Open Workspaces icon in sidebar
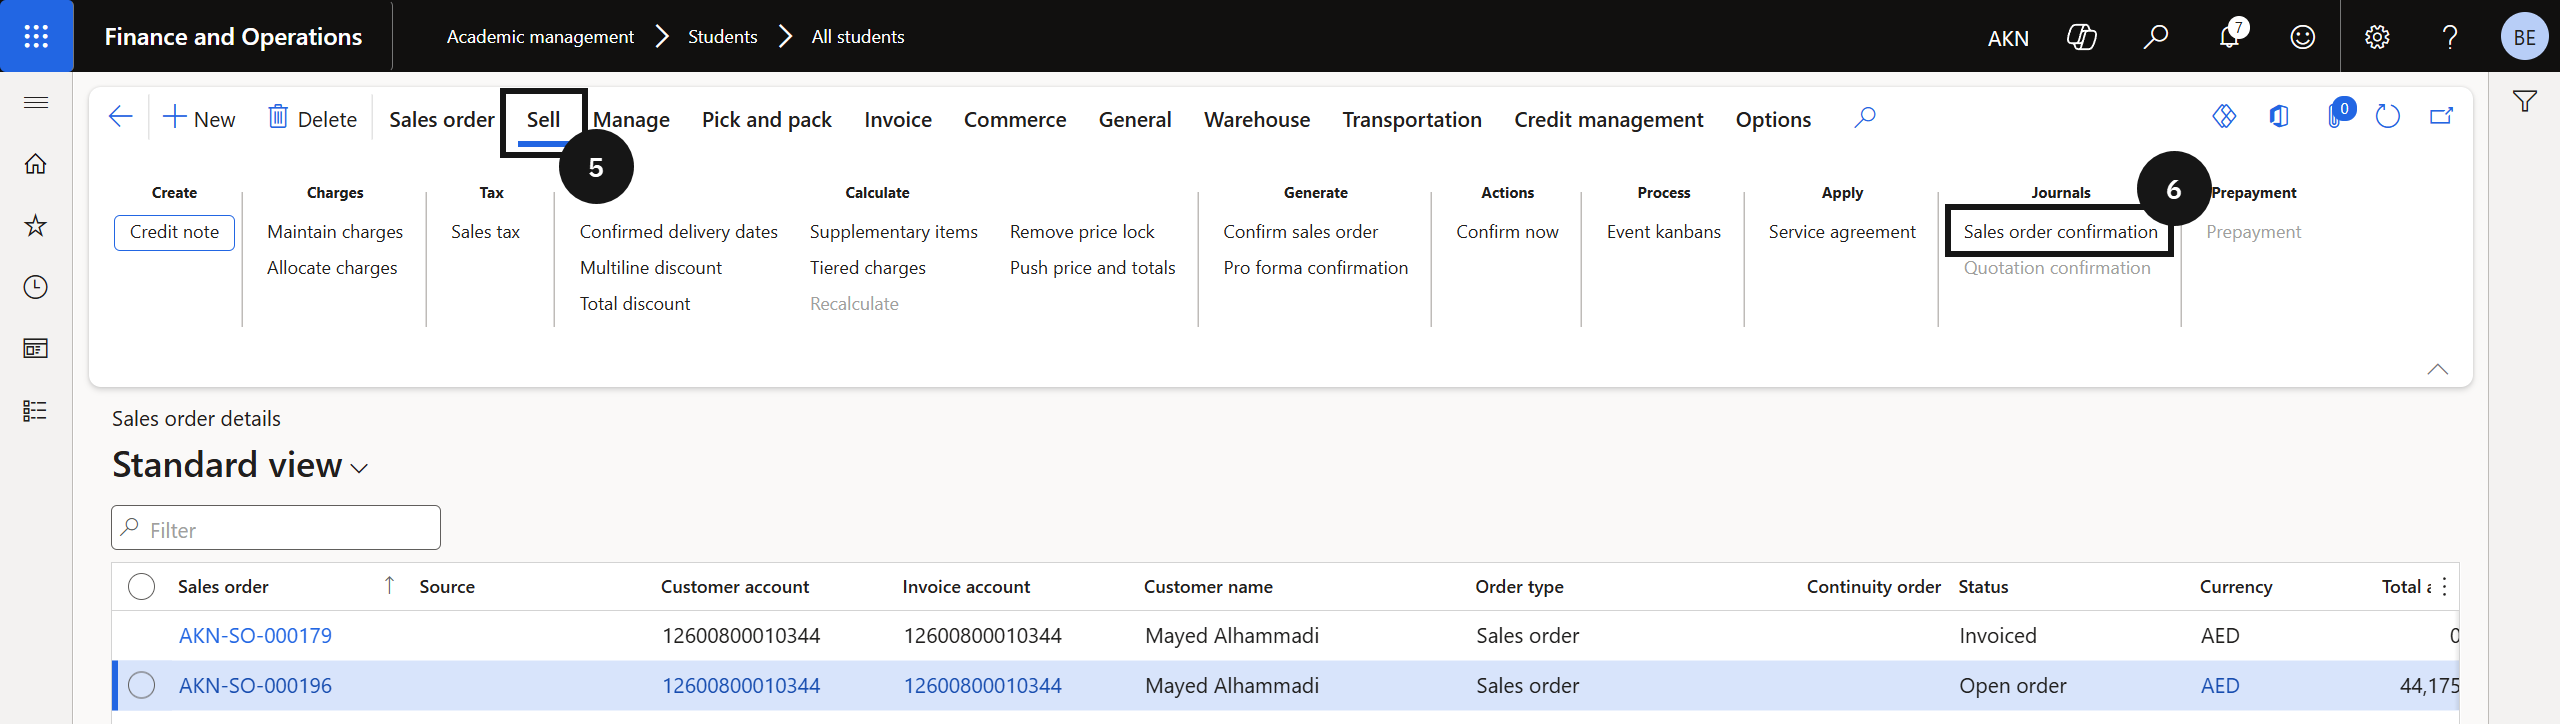2560x724 pixels. pyautogui.click(x=36, y=349)
